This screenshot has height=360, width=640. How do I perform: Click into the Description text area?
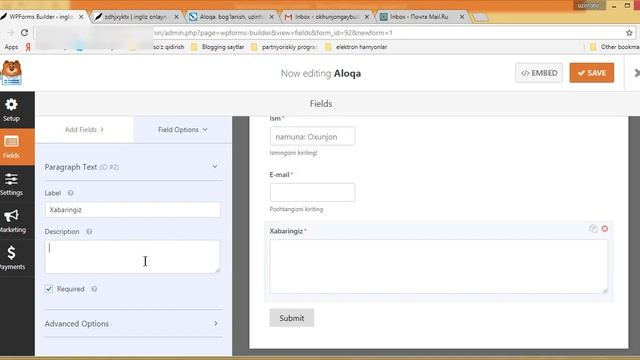click(x=133, y=256)
